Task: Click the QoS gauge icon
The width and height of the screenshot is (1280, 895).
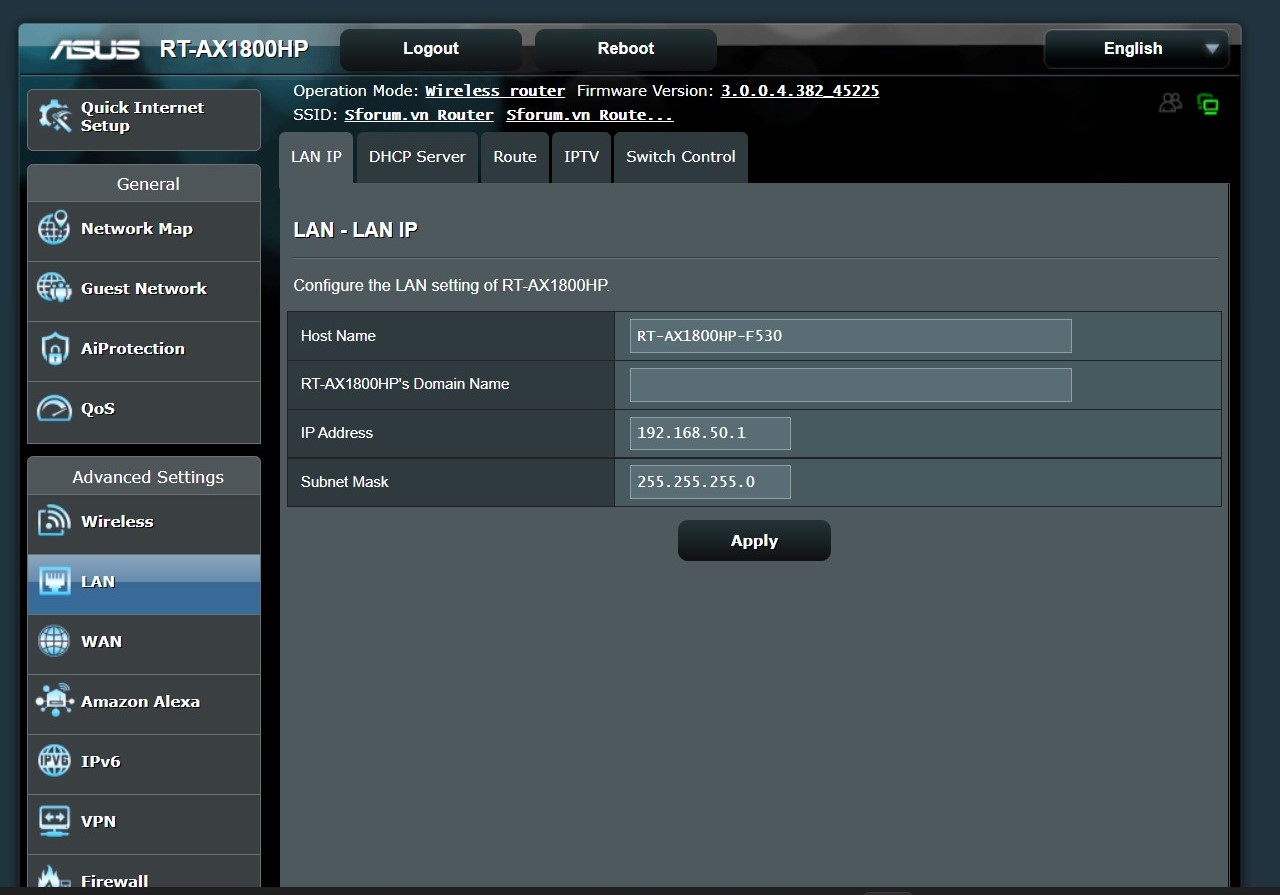Action: point(54,408)
